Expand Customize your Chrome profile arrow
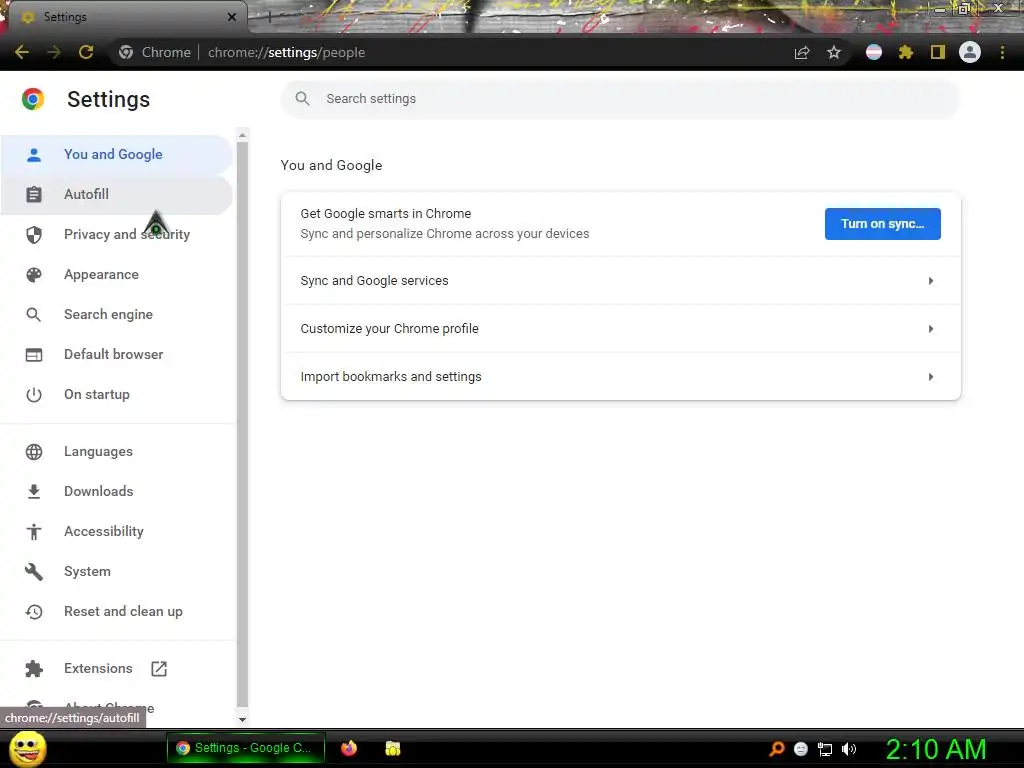The width and height of the screenshot is (1024, 768). pyautogui.click(x=931, y=328)
